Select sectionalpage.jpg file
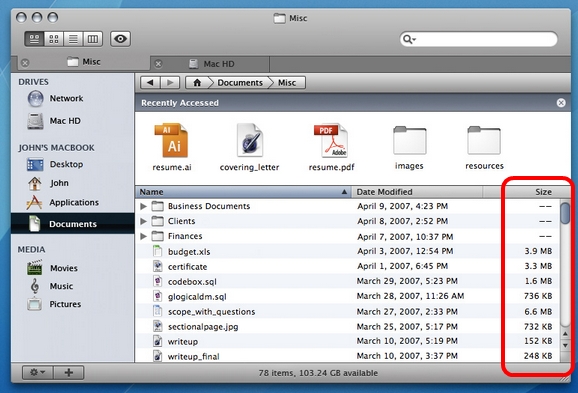This screenshot has height=393, width=578. [x=348, y=326]
